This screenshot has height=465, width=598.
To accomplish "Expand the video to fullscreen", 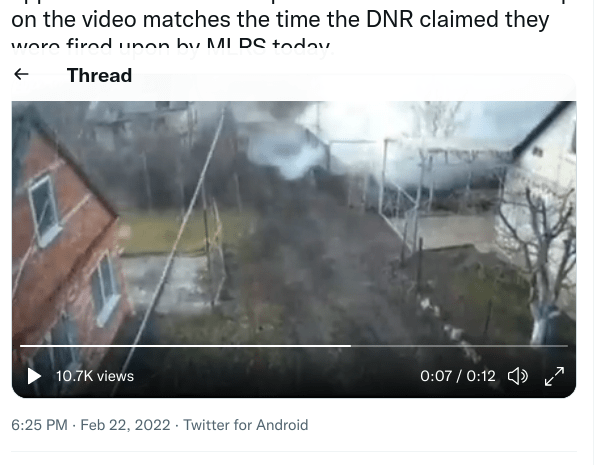I will (554, 376).
